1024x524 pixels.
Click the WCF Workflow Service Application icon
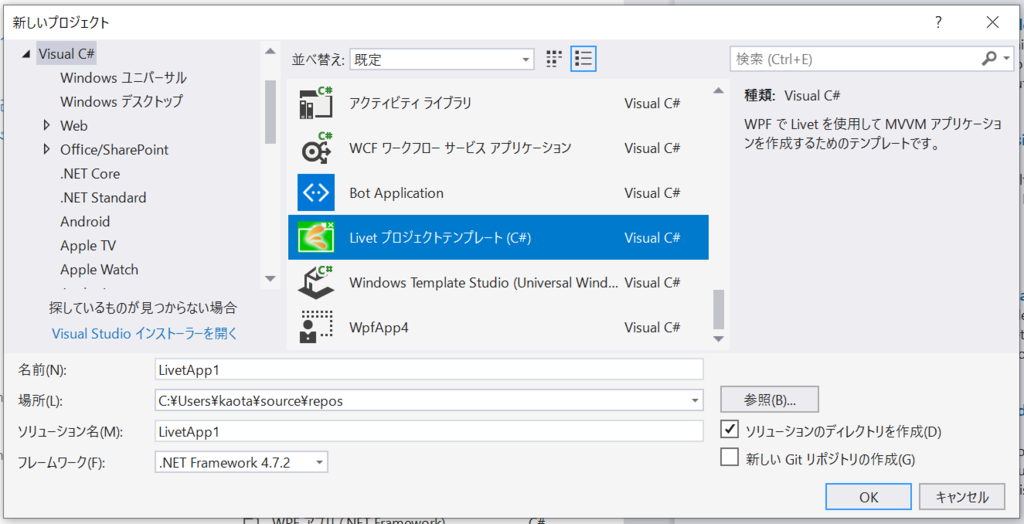[x=316, y=148]
